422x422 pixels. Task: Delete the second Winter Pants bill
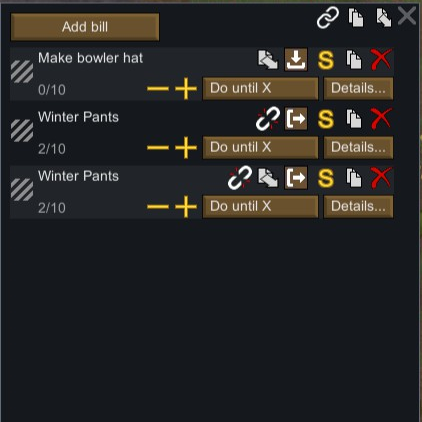[x=381, y=178]
